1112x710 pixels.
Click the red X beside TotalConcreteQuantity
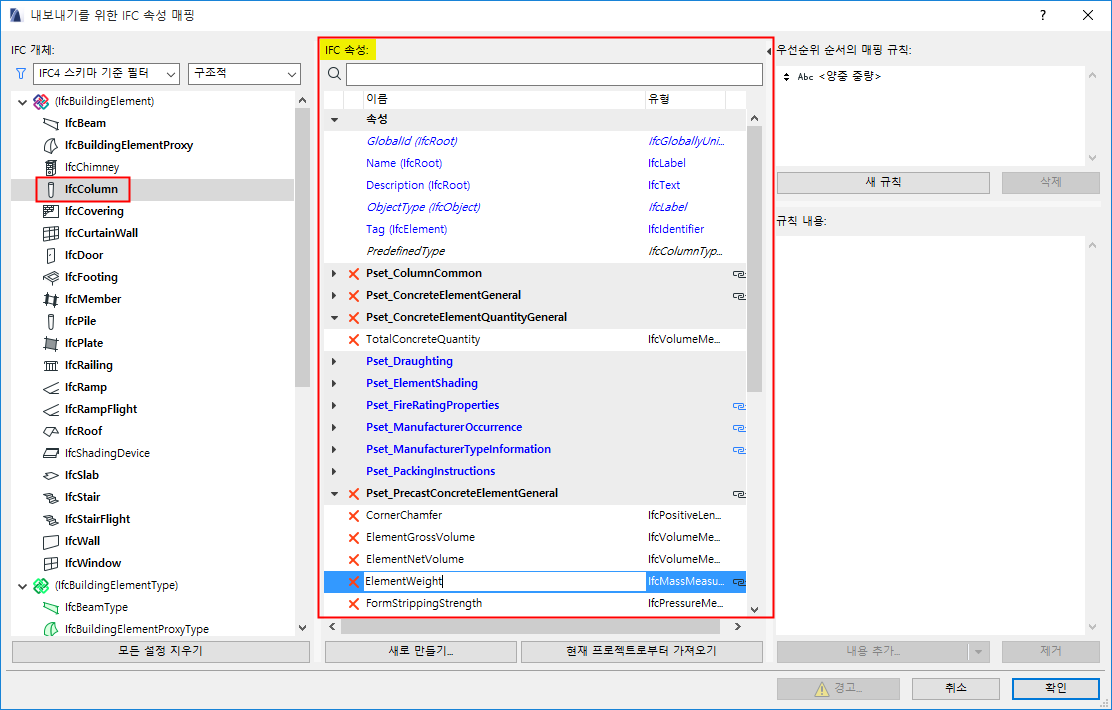(354, 340)
